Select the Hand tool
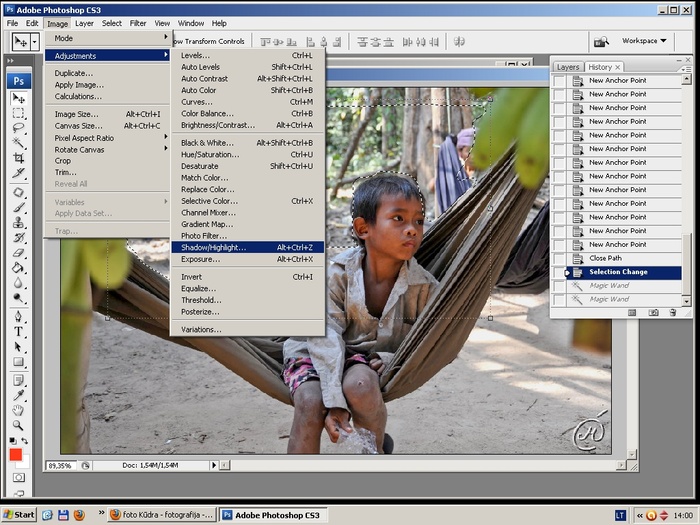 pos(18,410)
